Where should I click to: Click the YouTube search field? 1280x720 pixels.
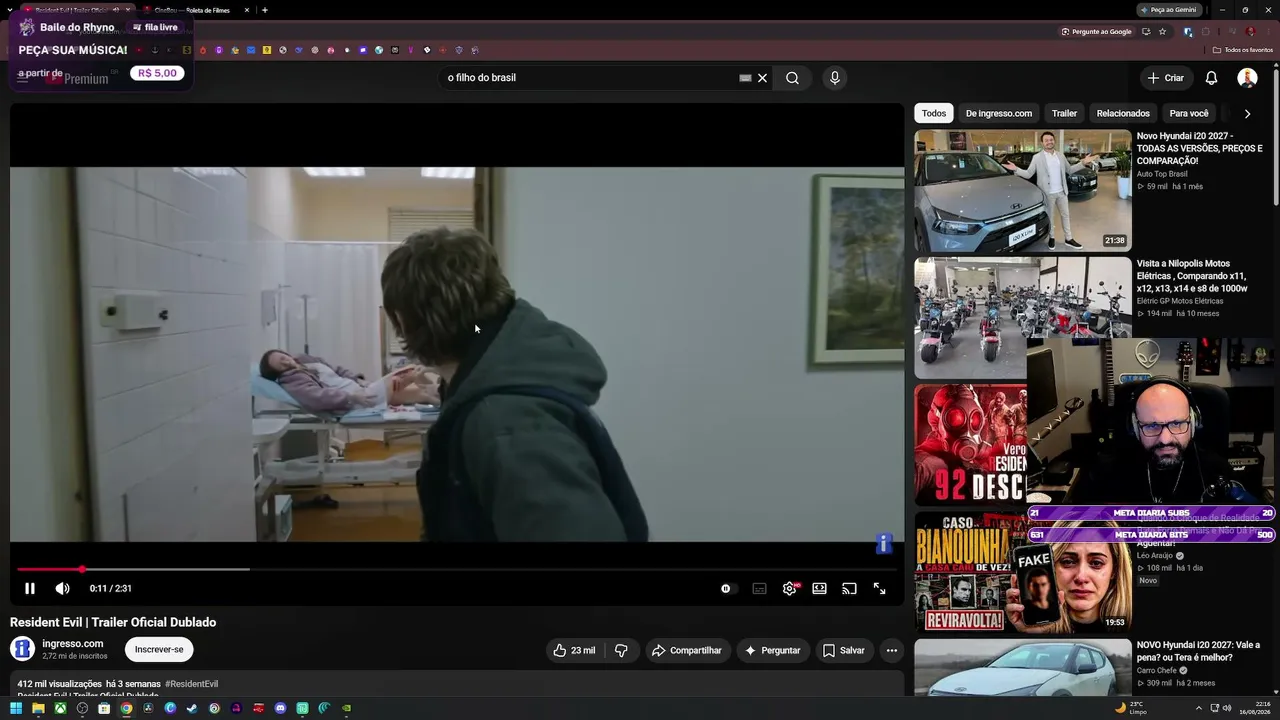click(x=590, y=78)
